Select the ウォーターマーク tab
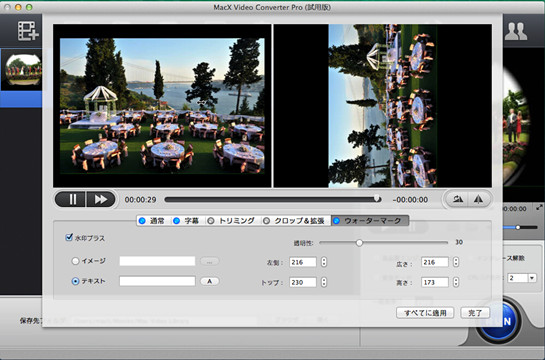Screen dimensions: 545x360 [x=370, y=221]
